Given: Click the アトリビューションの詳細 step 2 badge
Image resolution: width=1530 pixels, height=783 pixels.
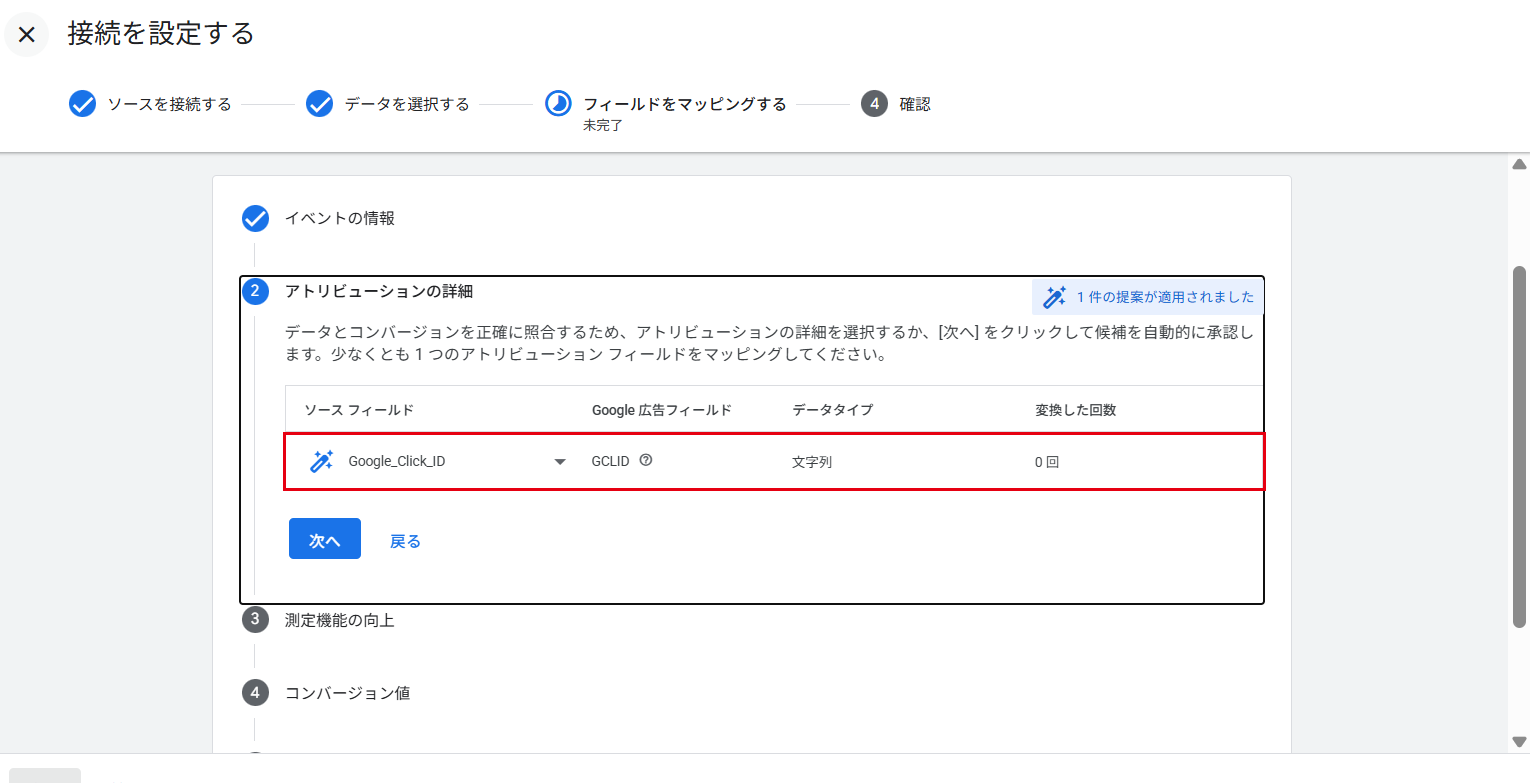Looking at the screenshot, I should [x=255, y=292].
